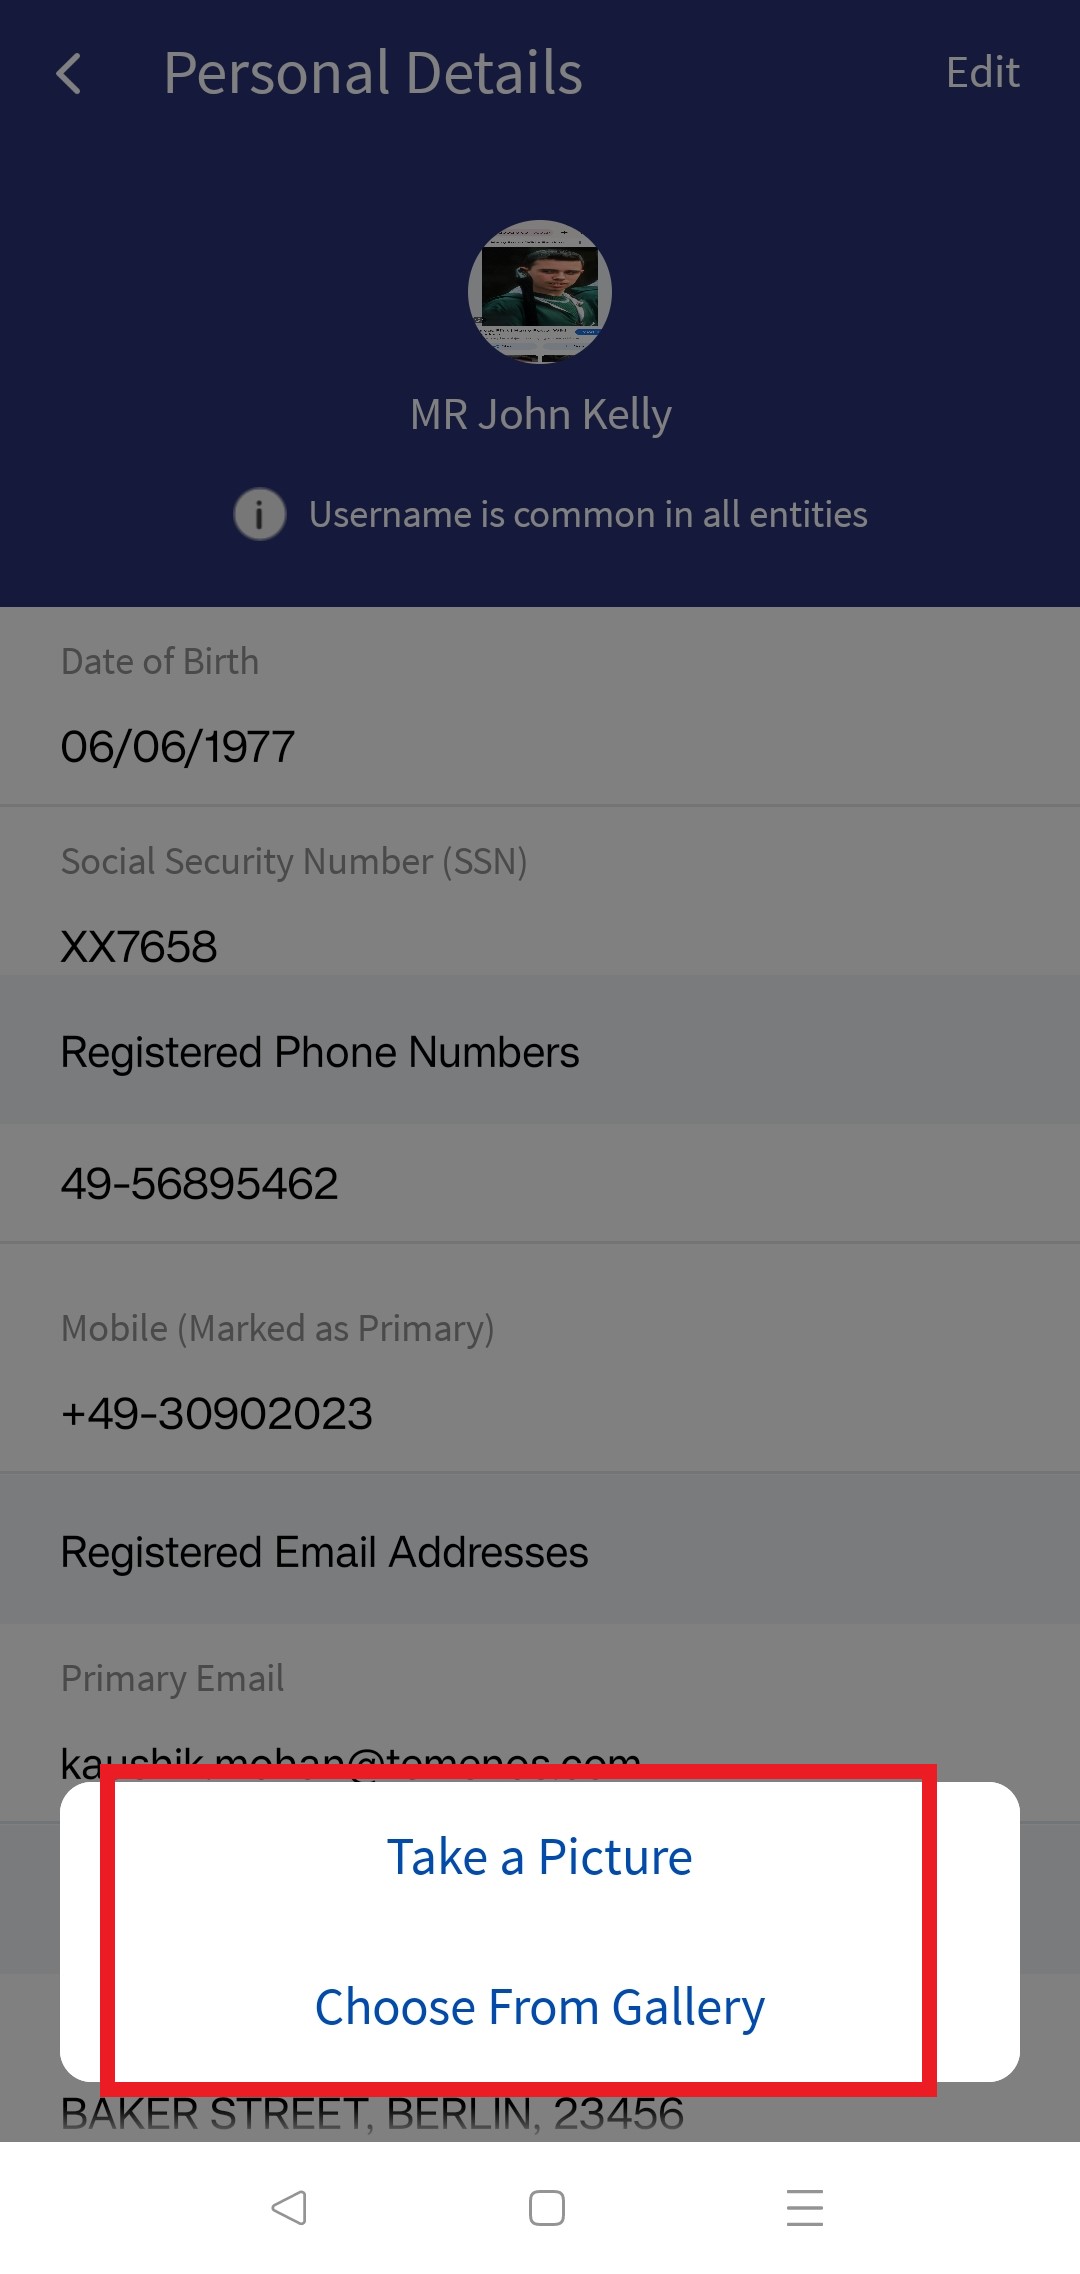Tap the Primary Email label
Screen dimensions: 1080x2274
tap(172, 1678)
